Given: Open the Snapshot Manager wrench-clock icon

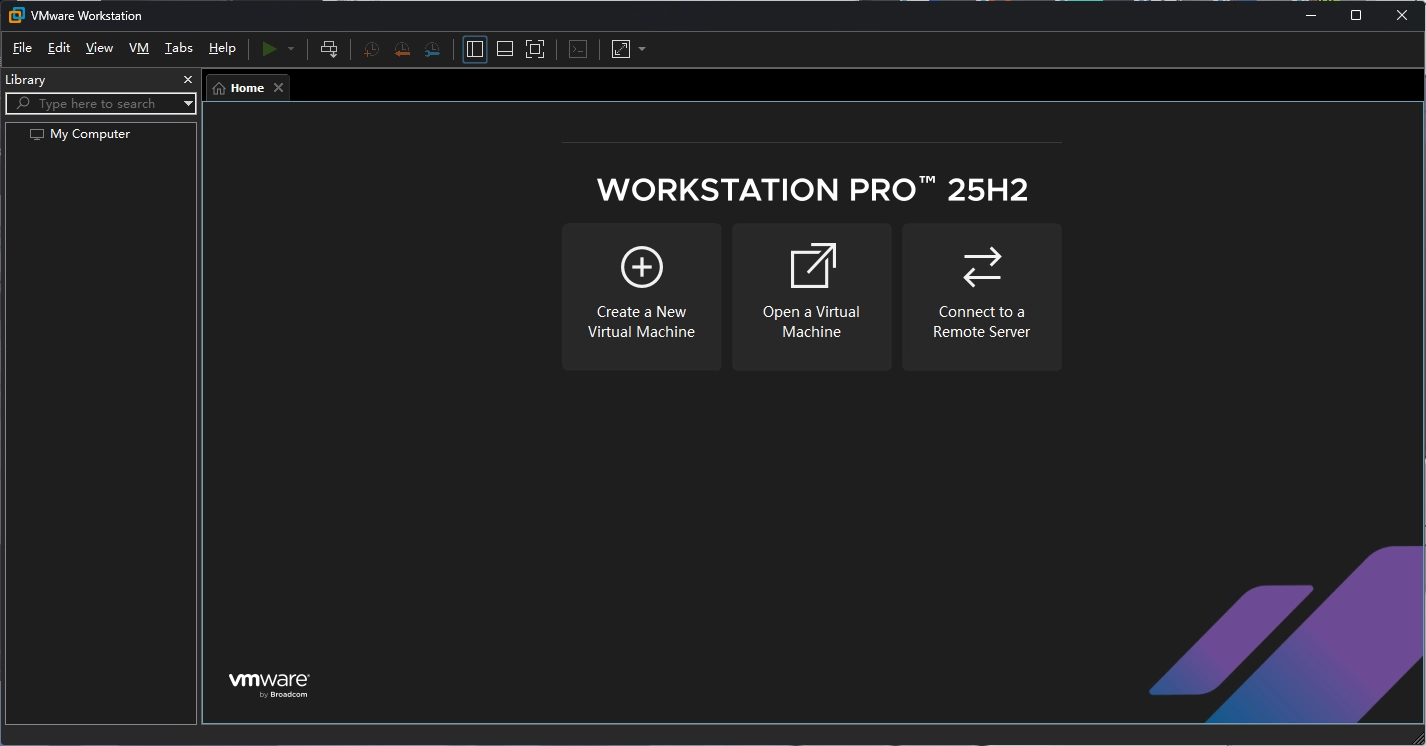Looking at the screenshot, I should pyautogui.click(x=432, y=49).
